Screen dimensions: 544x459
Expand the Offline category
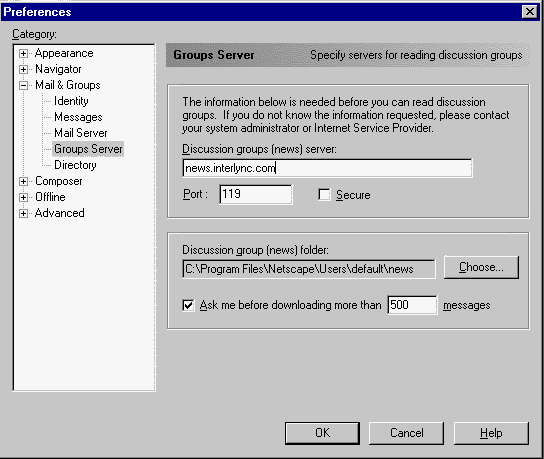(x=23, y=197)
